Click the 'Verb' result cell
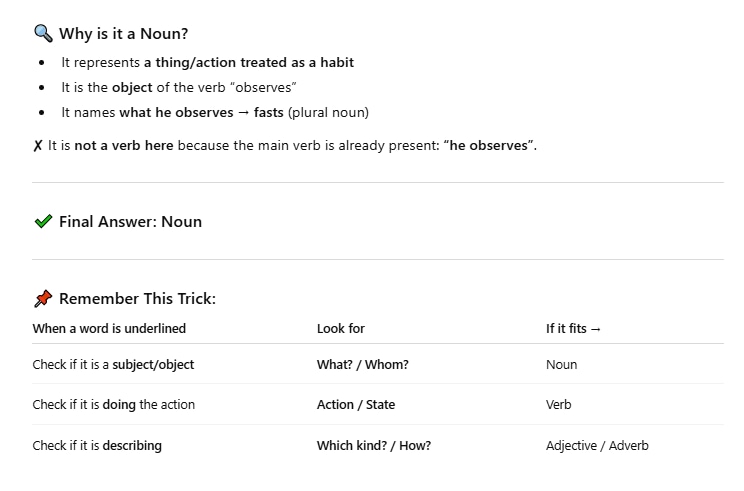Image resolution: width=744 pixels, height=491 pixels. pyautogui.click(x=558, y=405)
